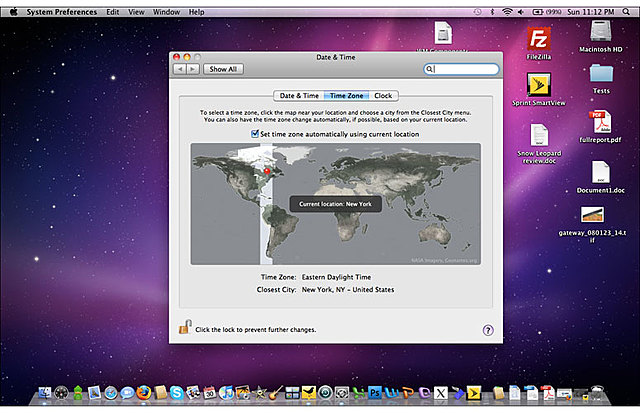Open Address Book in the Dock
Screen dimensions: 640x413
coord(160,393)
